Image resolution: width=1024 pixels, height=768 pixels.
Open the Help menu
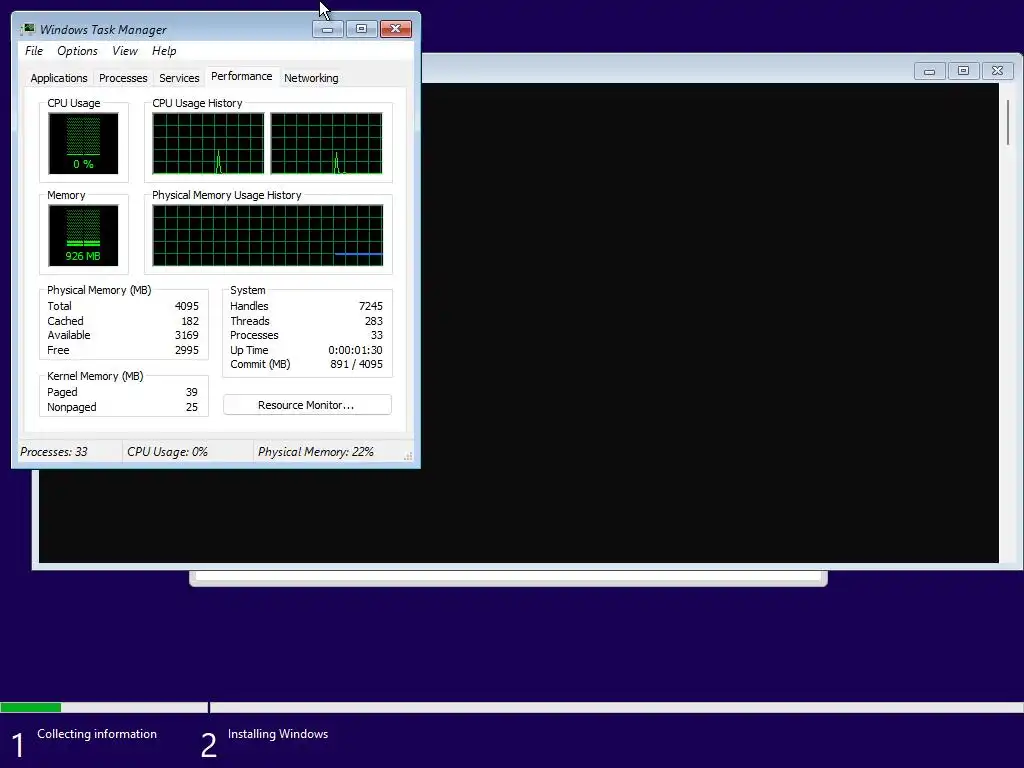[164, 51]
